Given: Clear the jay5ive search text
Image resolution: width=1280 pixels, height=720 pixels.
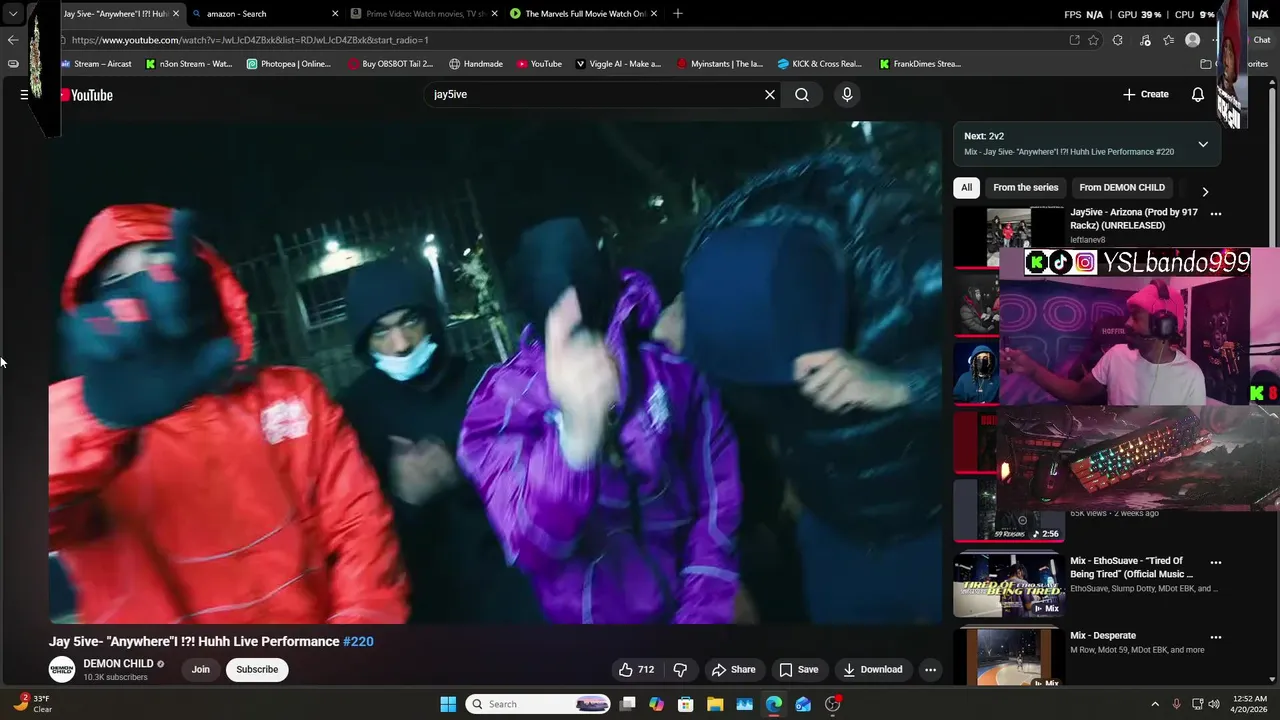Looking at the screenshot, I should 770,94.
